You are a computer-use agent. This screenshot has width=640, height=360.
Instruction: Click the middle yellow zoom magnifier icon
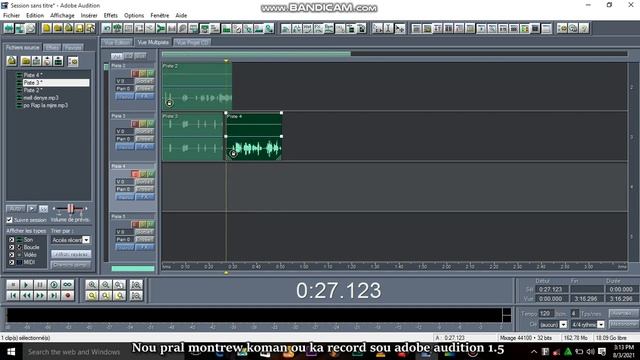[106, 296]
